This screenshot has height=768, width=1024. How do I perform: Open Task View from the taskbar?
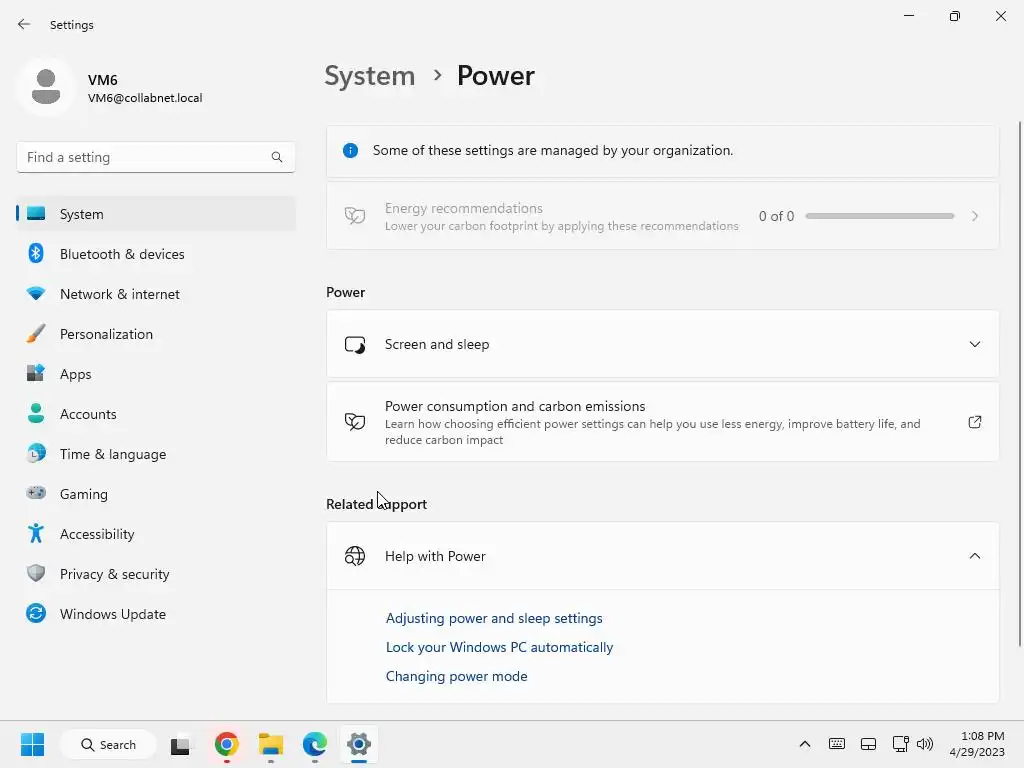180,744
